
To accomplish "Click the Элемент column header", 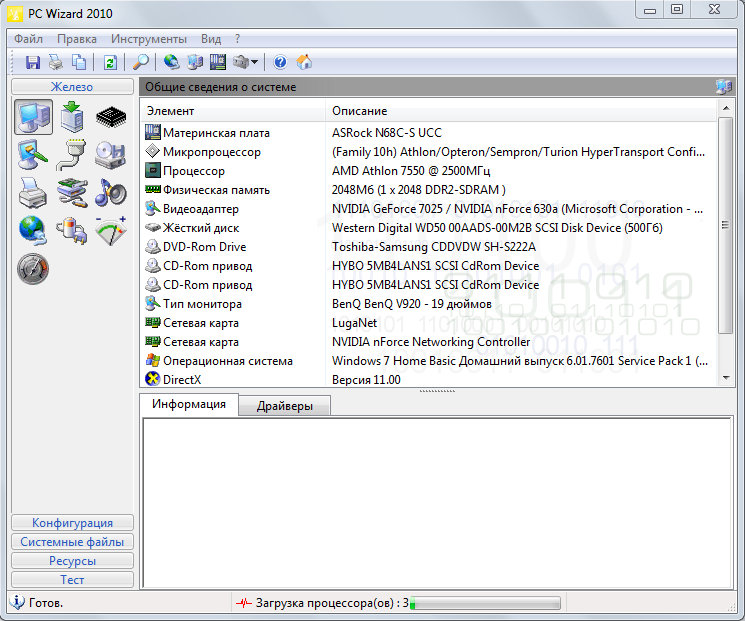I will (x=233, y=111).
